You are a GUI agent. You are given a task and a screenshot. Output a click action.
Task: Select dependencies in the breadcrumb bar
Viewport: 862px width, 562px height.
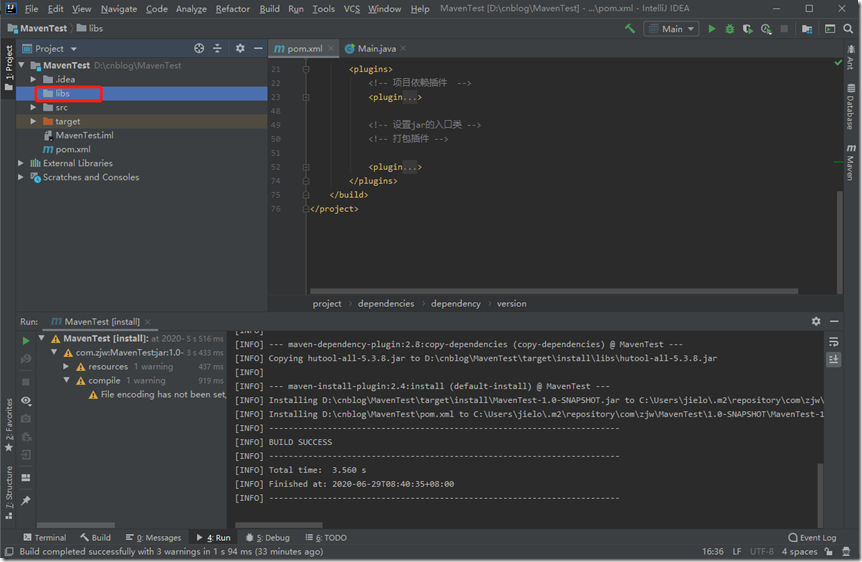click(x=386, y=304)
